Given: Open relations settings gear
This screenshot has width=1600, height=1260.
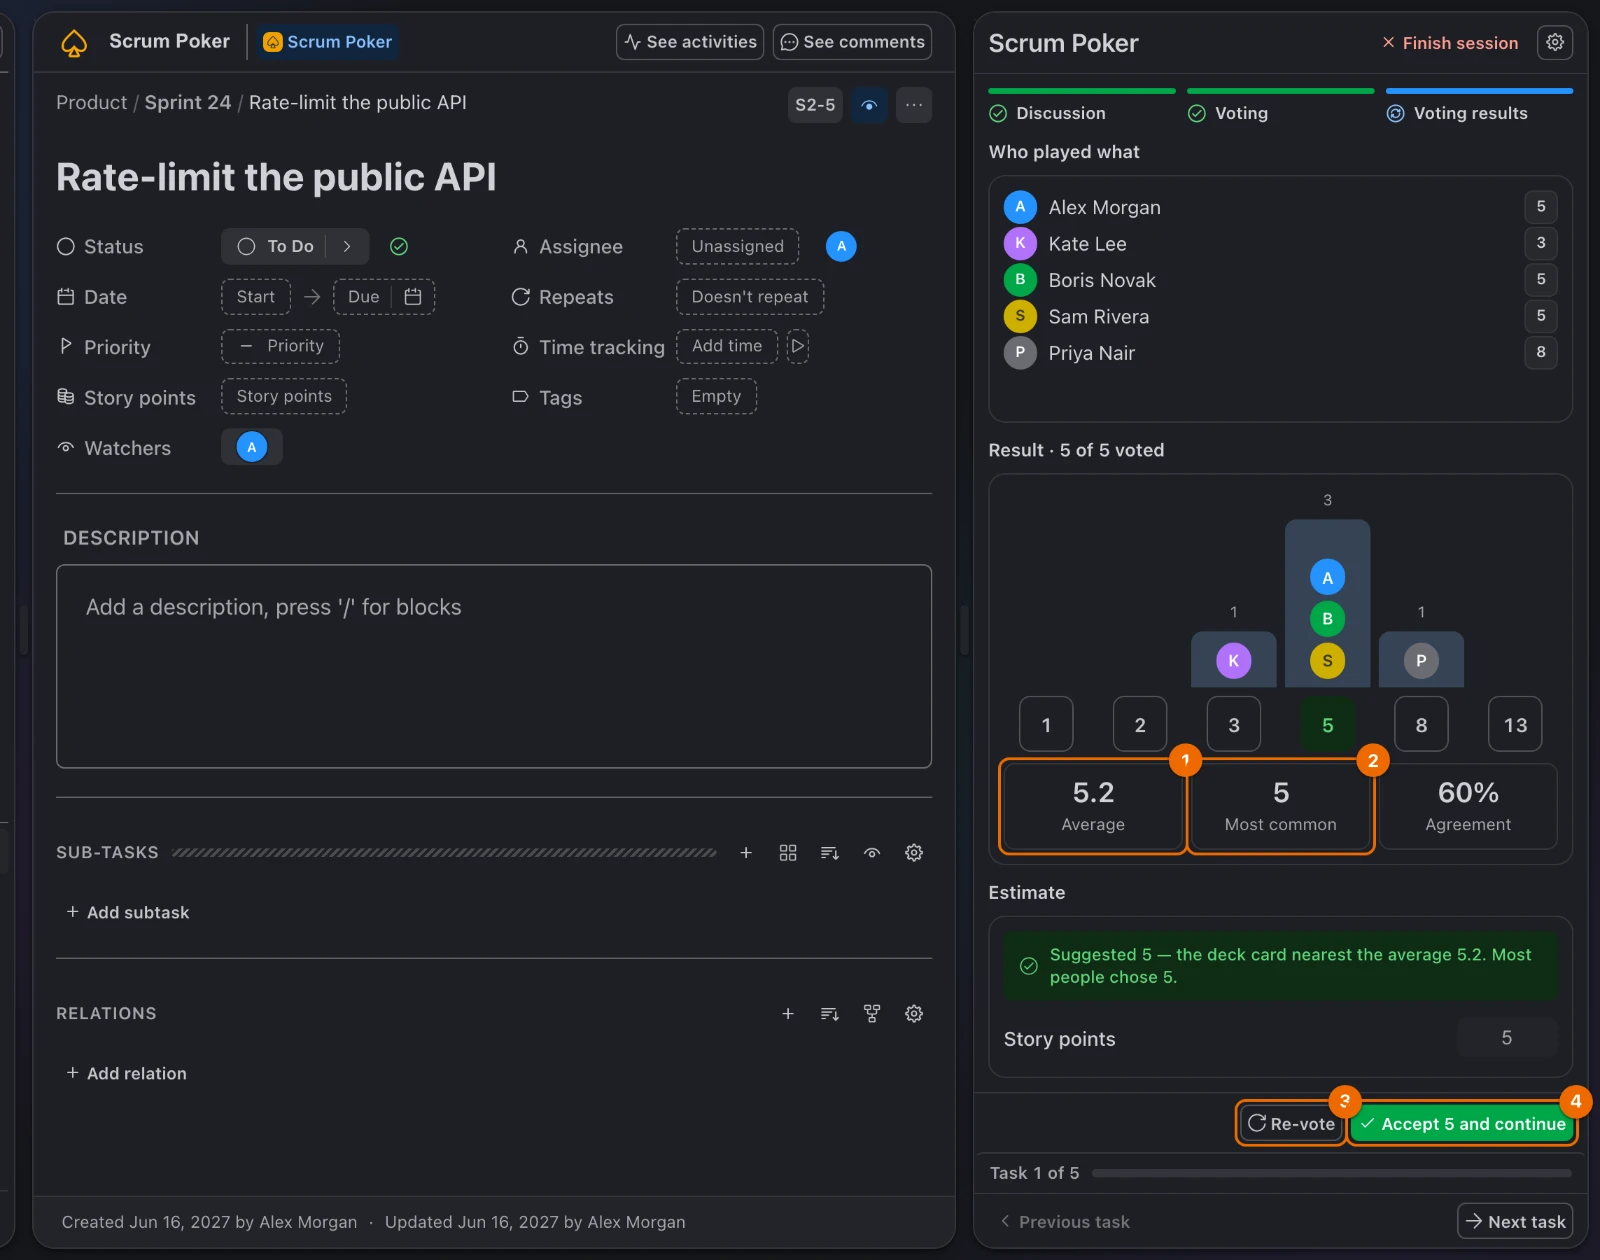Looking at the screenshot, I should tap(914, 1014).
